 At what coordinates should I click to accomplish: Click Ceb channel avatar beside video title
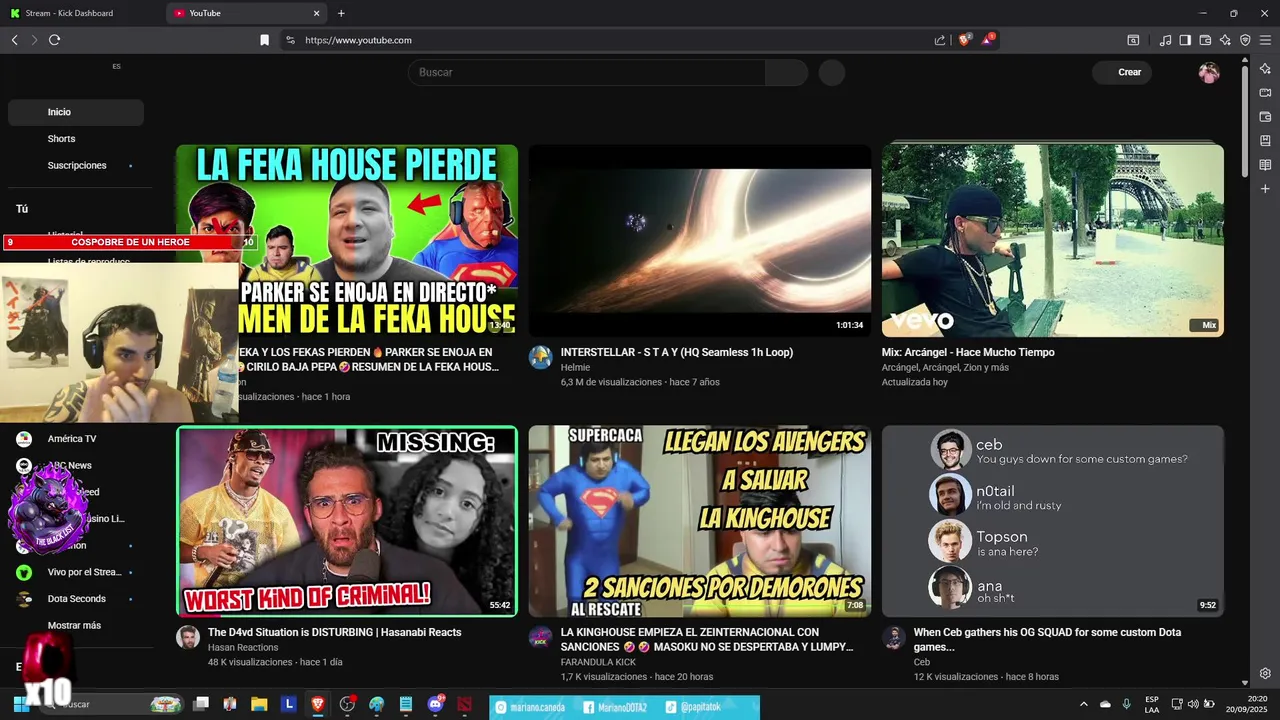click(894, 637)
